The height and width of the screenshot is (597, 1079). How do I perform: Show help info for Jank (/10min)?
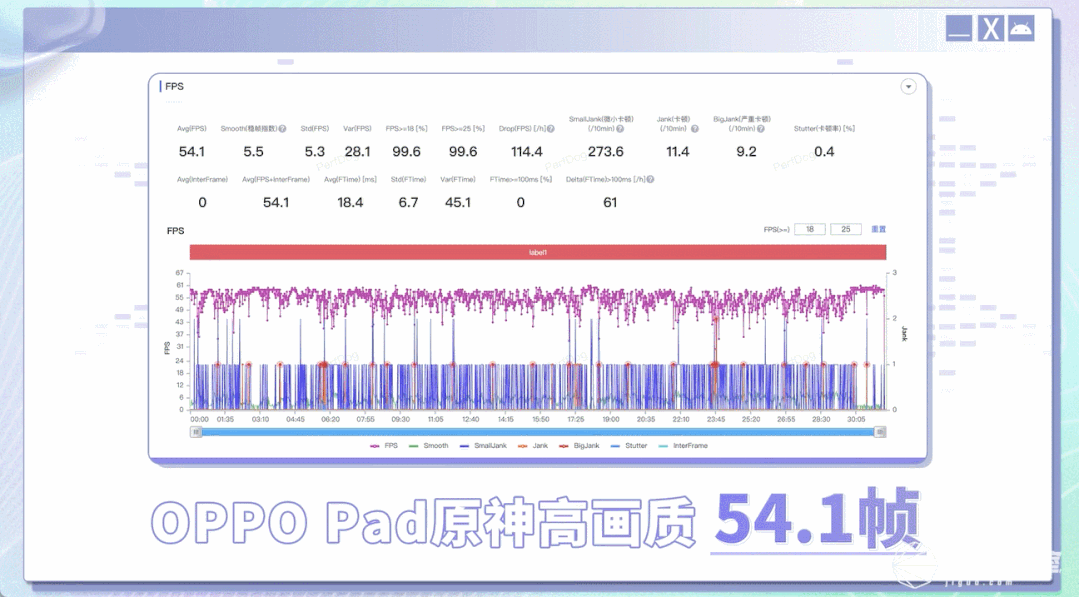coord(694,129)
